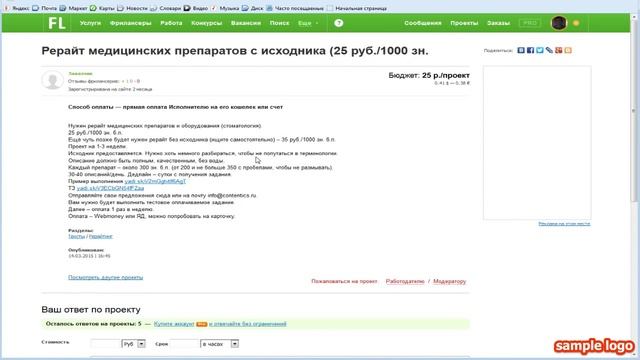Open the ТЗ yadi.sk link
Image resolution: width=640 pixels, height=360 pixels.
point(110,188)
